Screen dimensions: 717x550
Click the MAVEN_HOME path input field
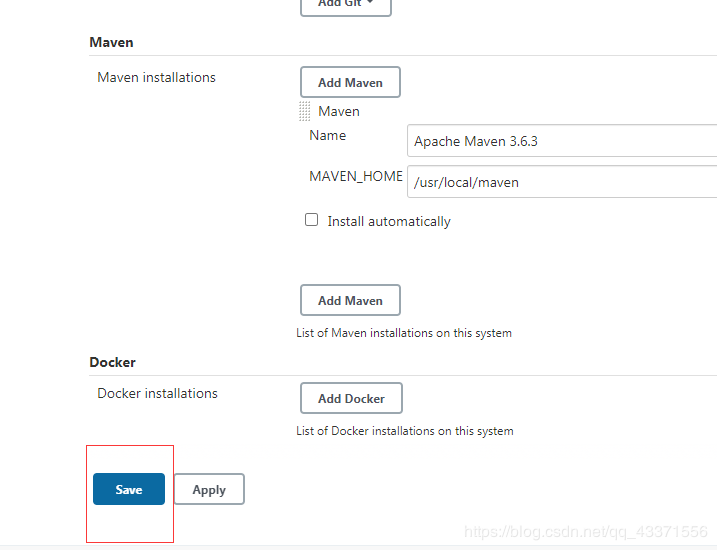(x=562, y=182)
